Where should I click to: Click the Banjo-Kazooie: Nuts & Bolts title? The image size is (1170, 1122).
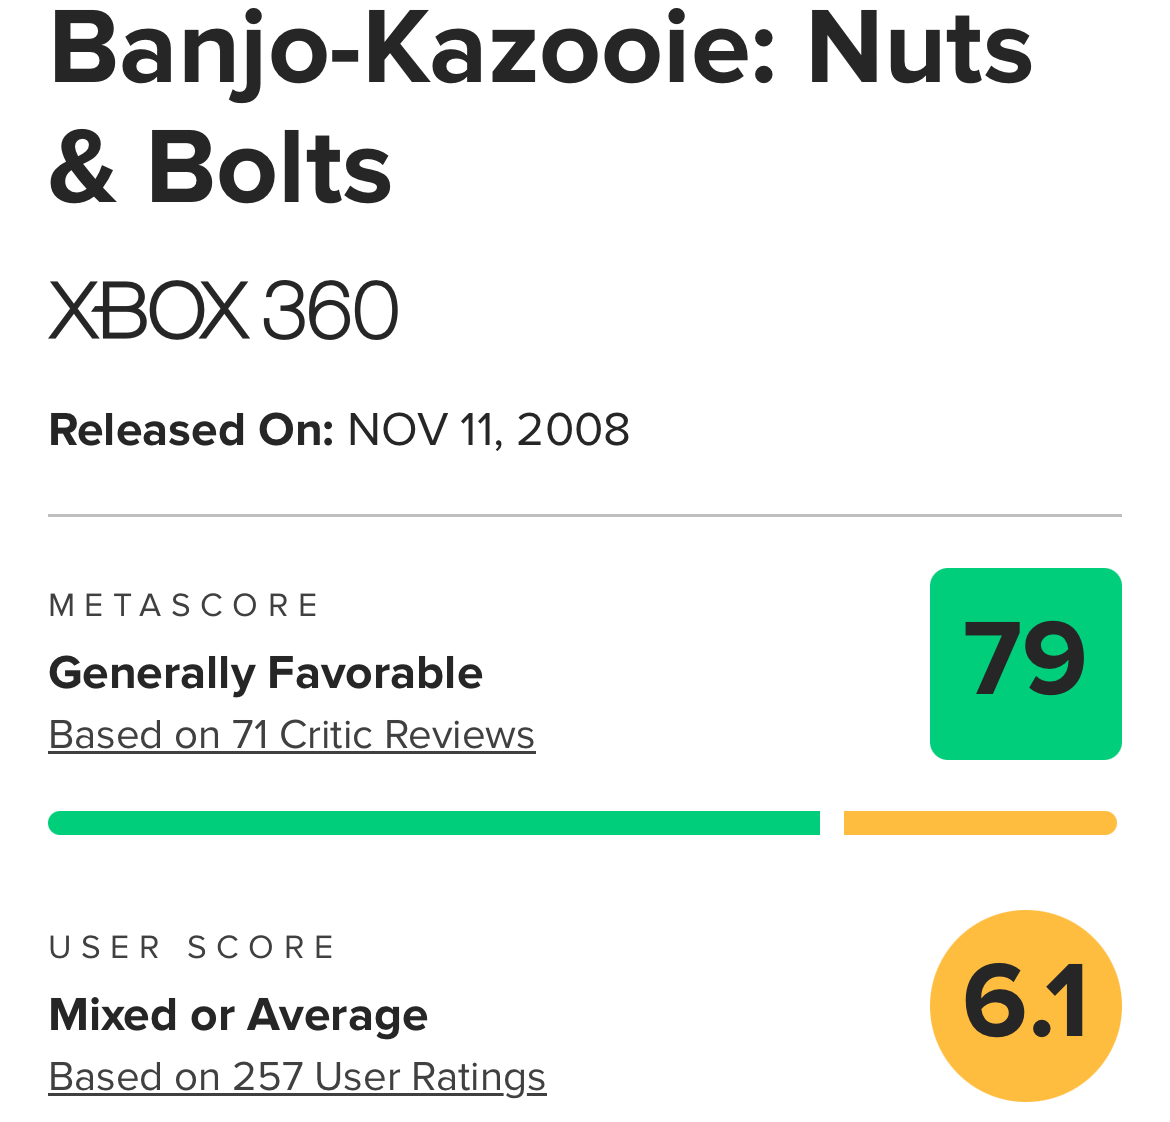[541, 107]
